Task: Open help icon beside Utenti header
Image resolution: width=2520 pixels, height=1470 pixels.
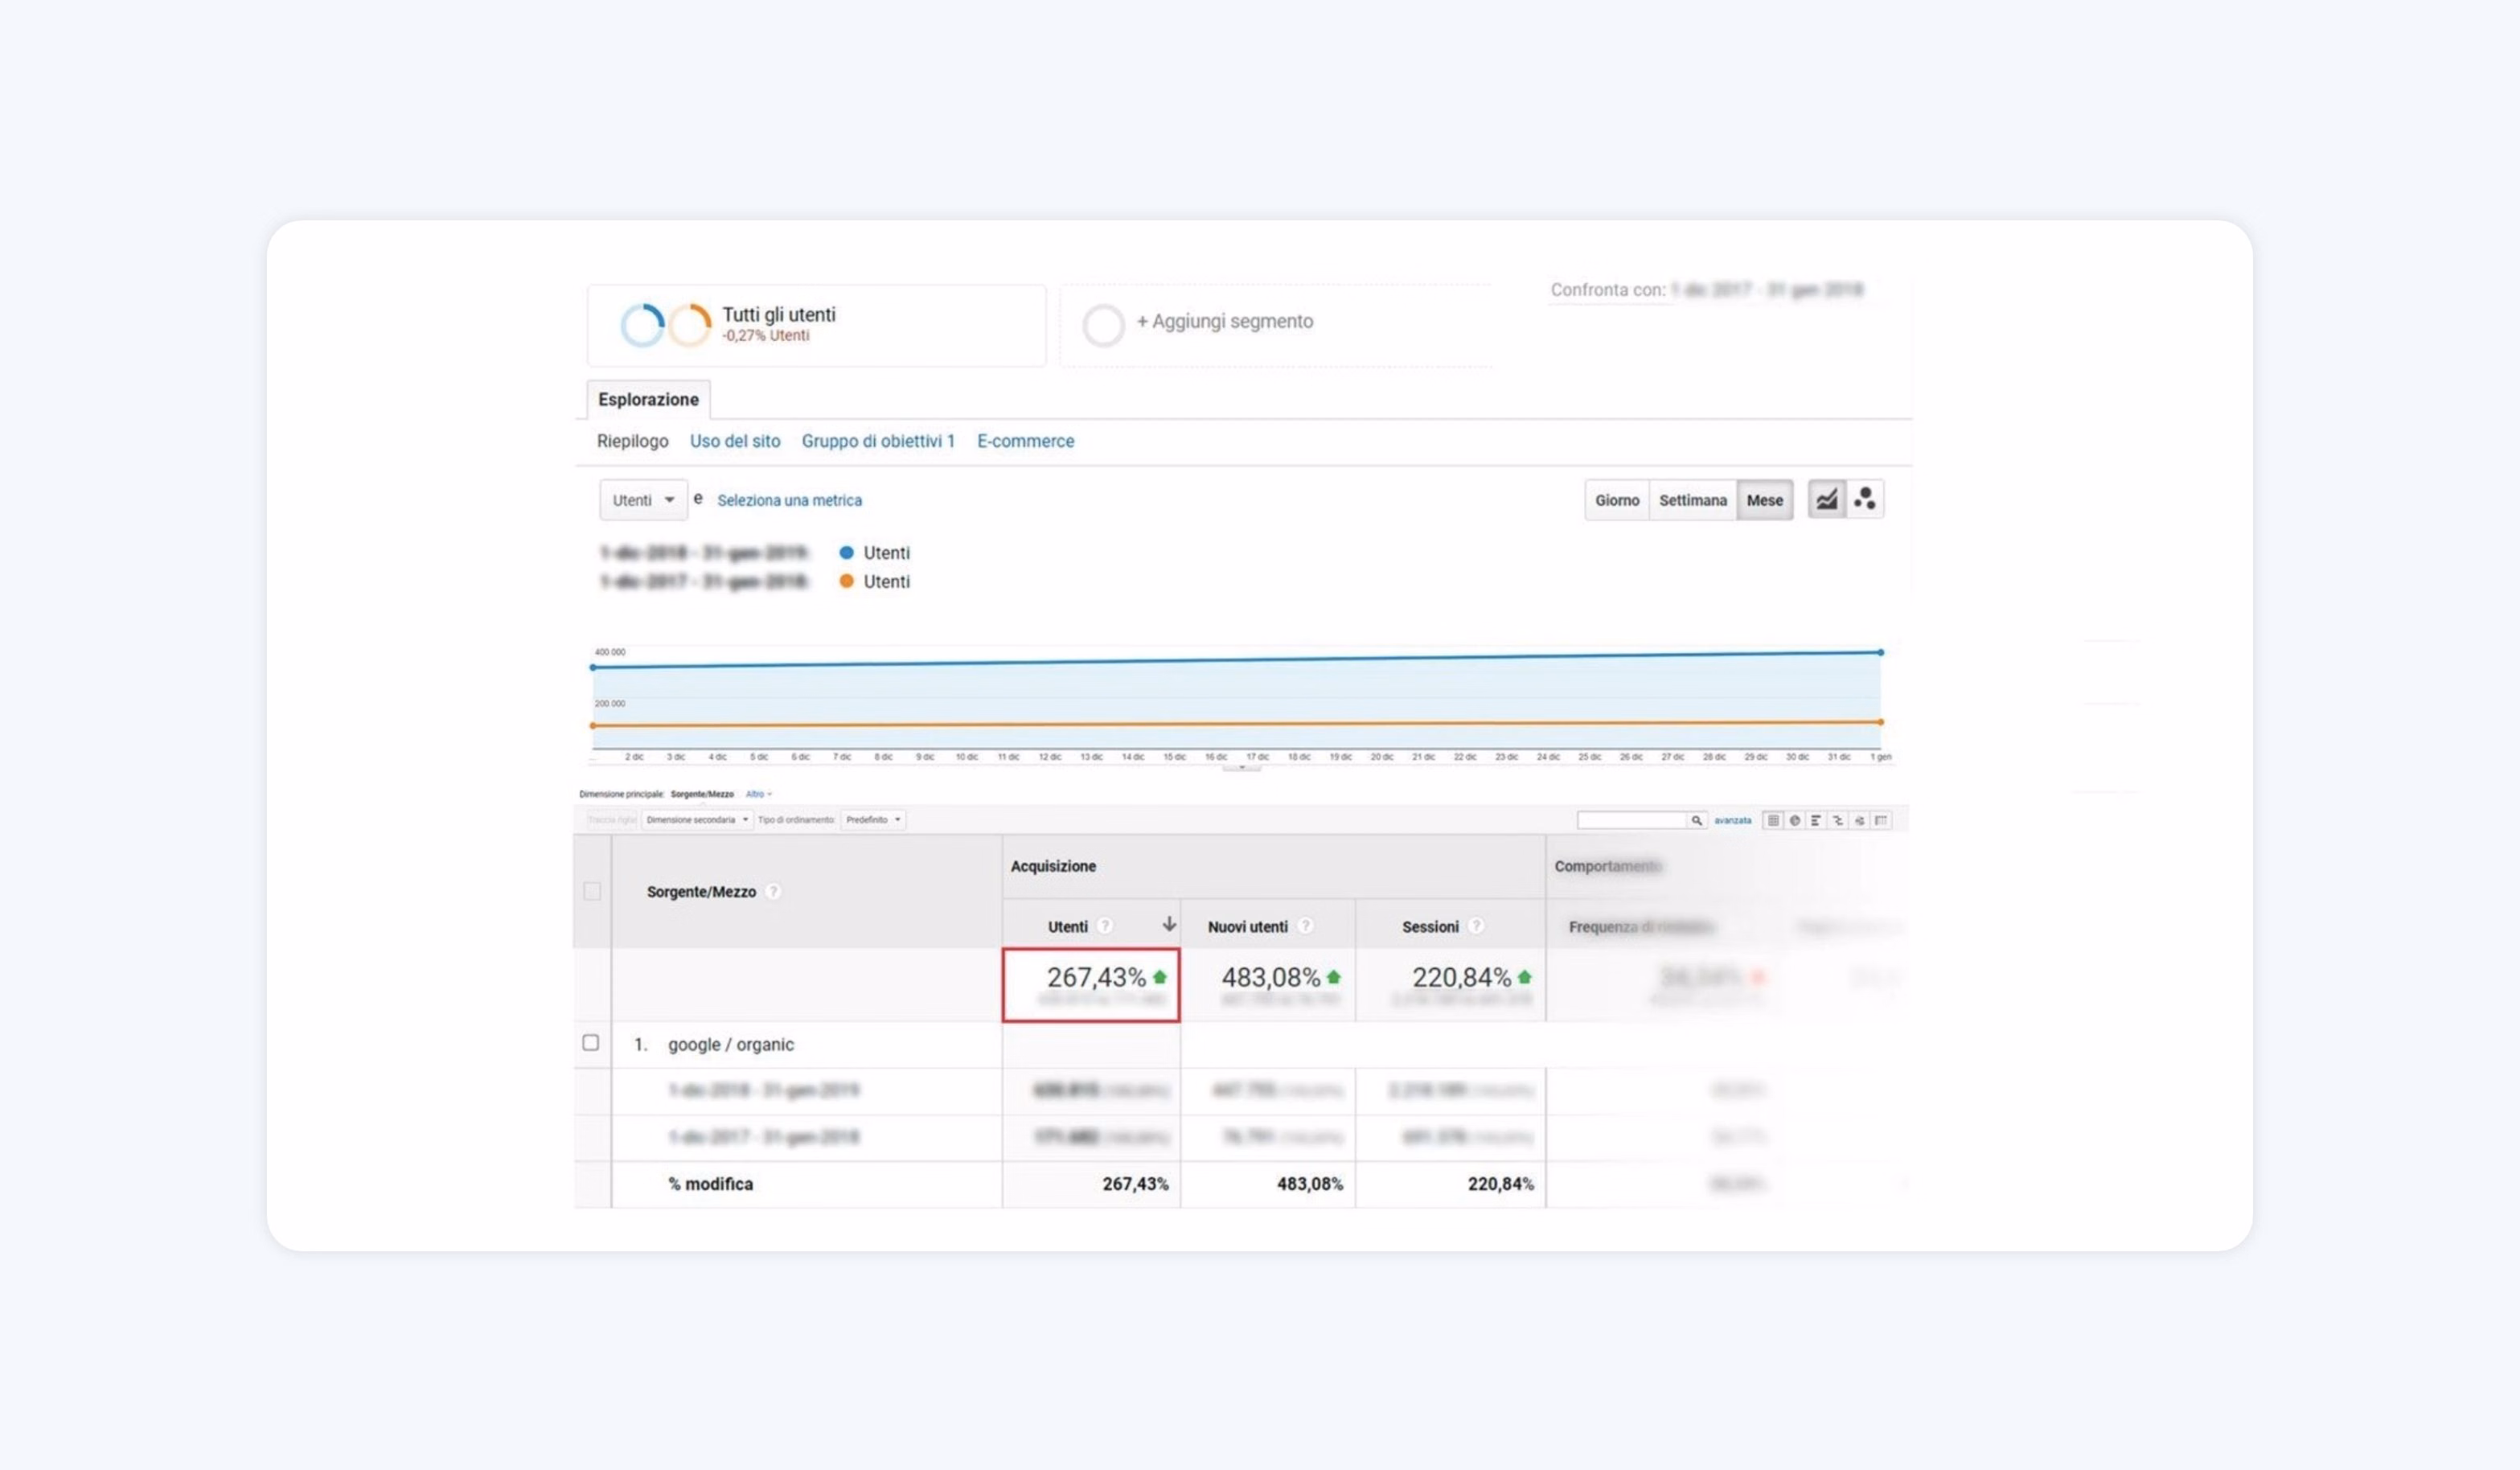Action: [1104, 926]
